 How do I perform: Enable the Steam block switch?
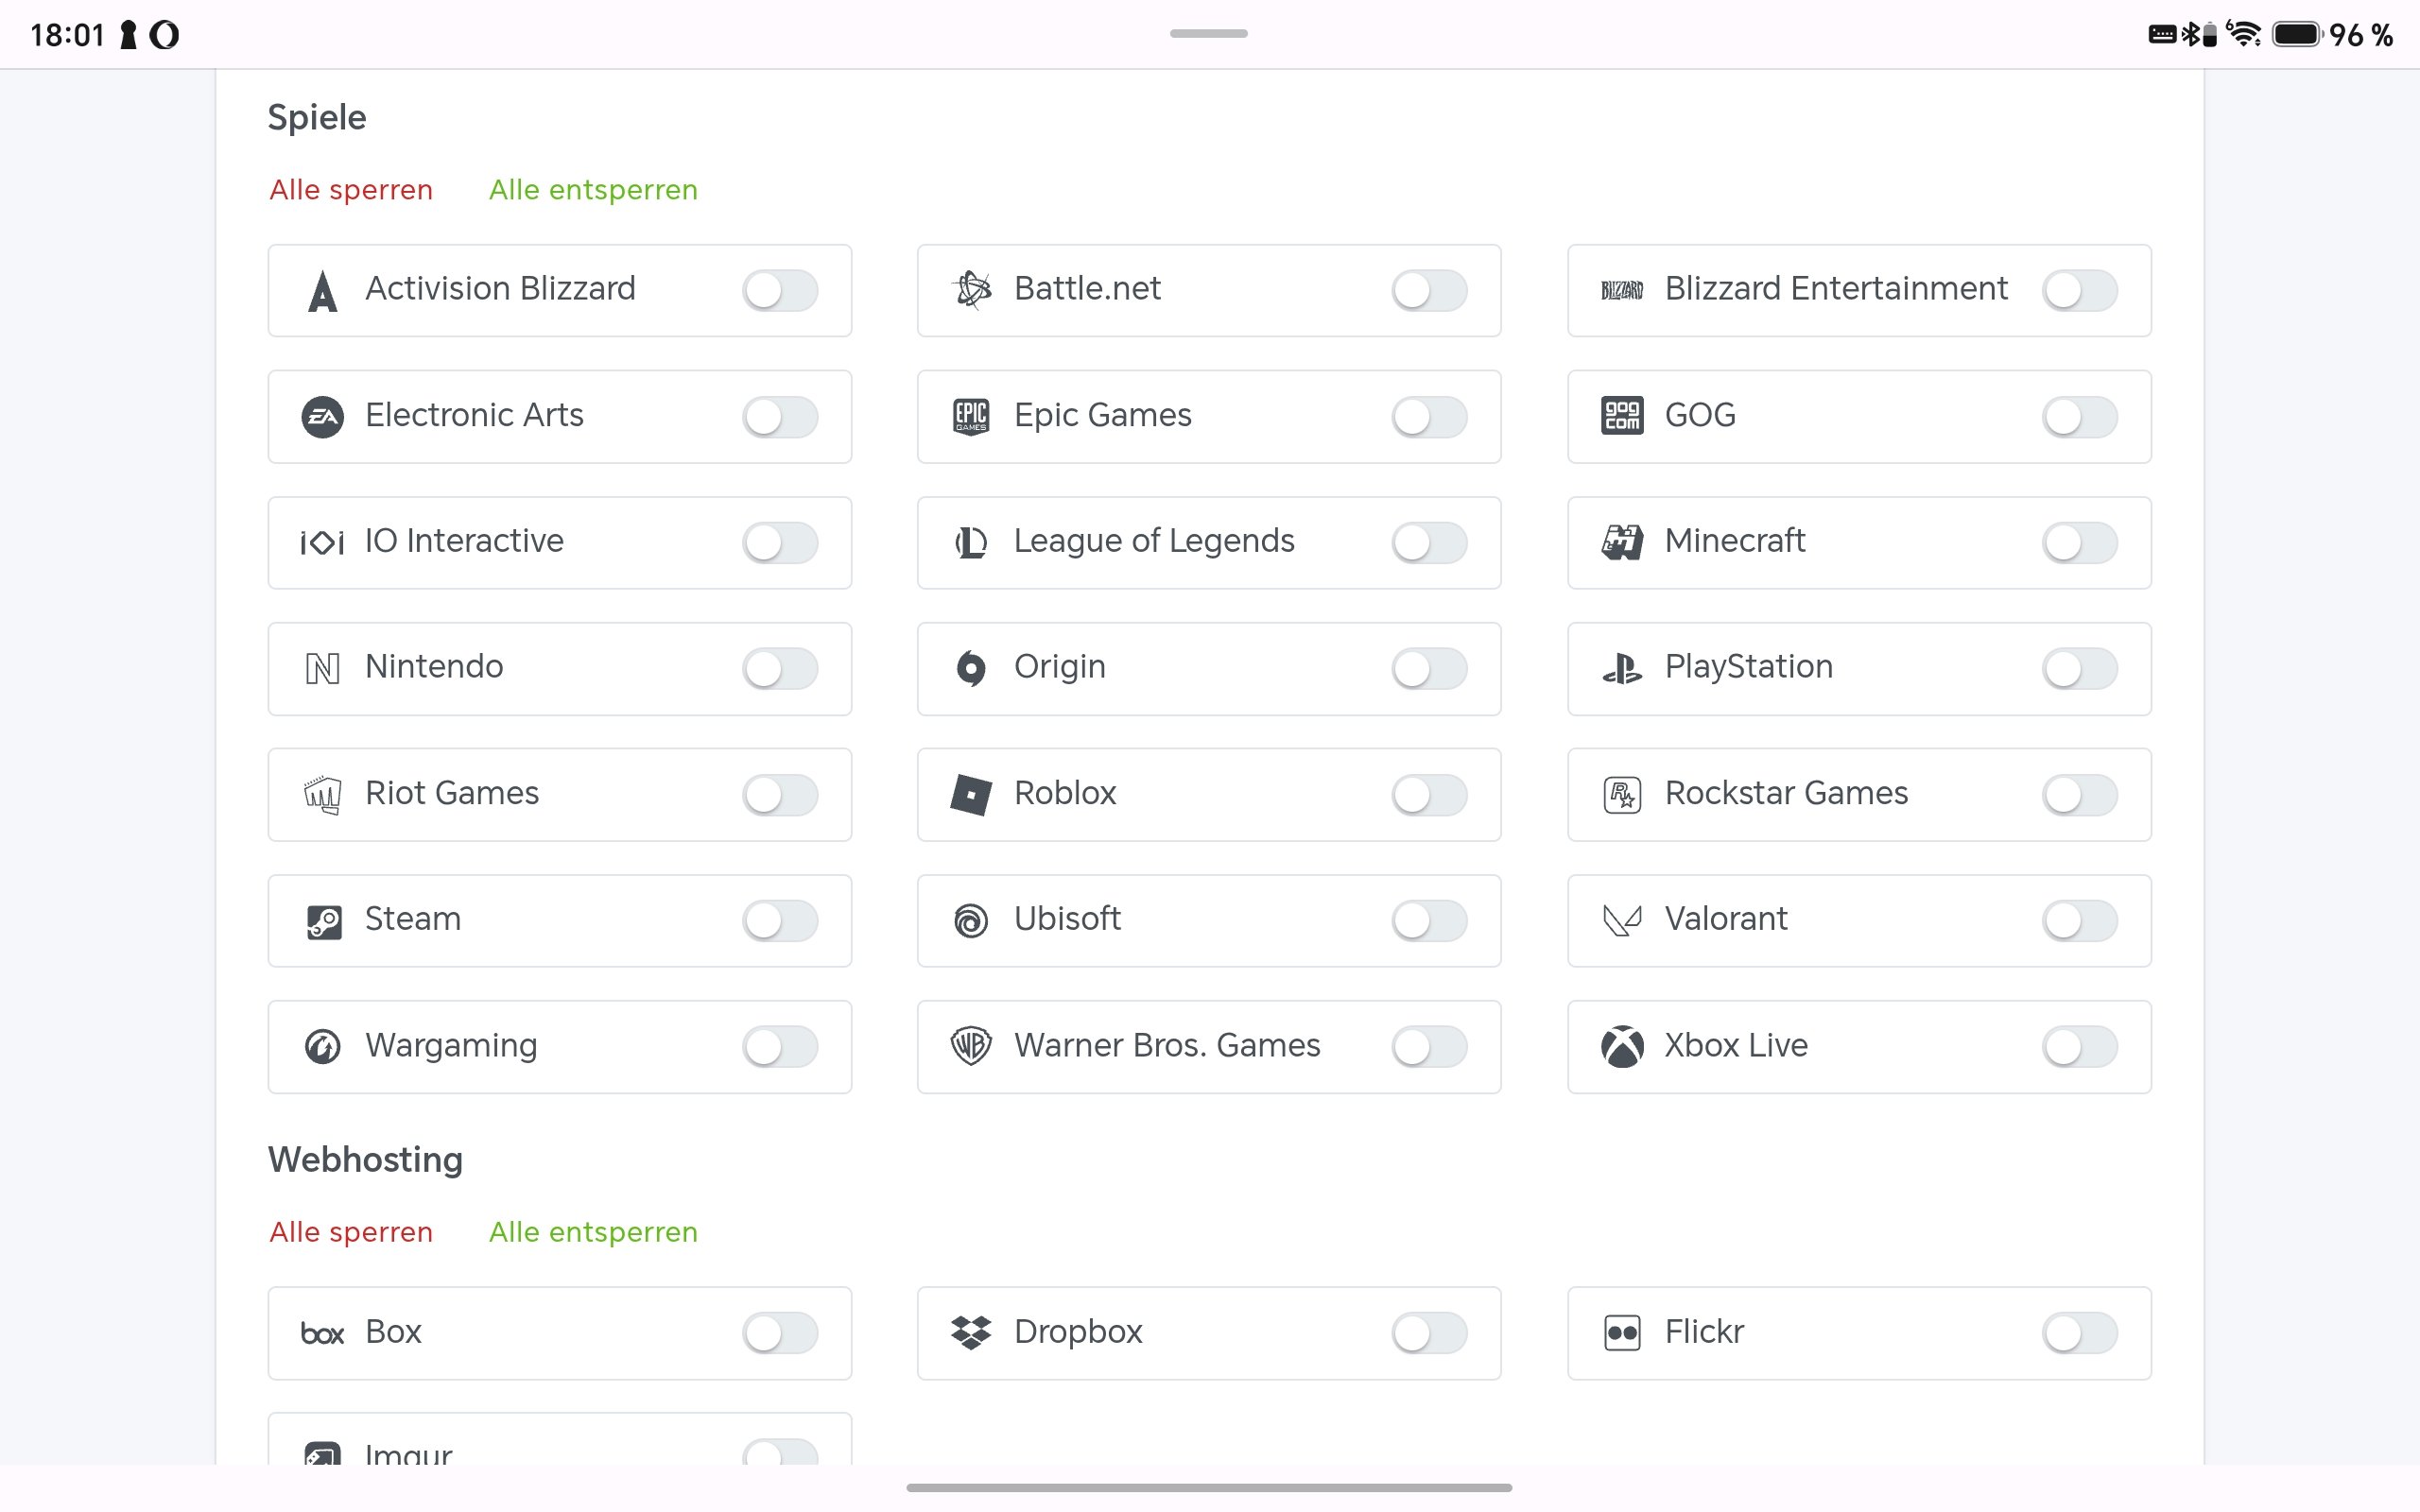coord(780,921)
